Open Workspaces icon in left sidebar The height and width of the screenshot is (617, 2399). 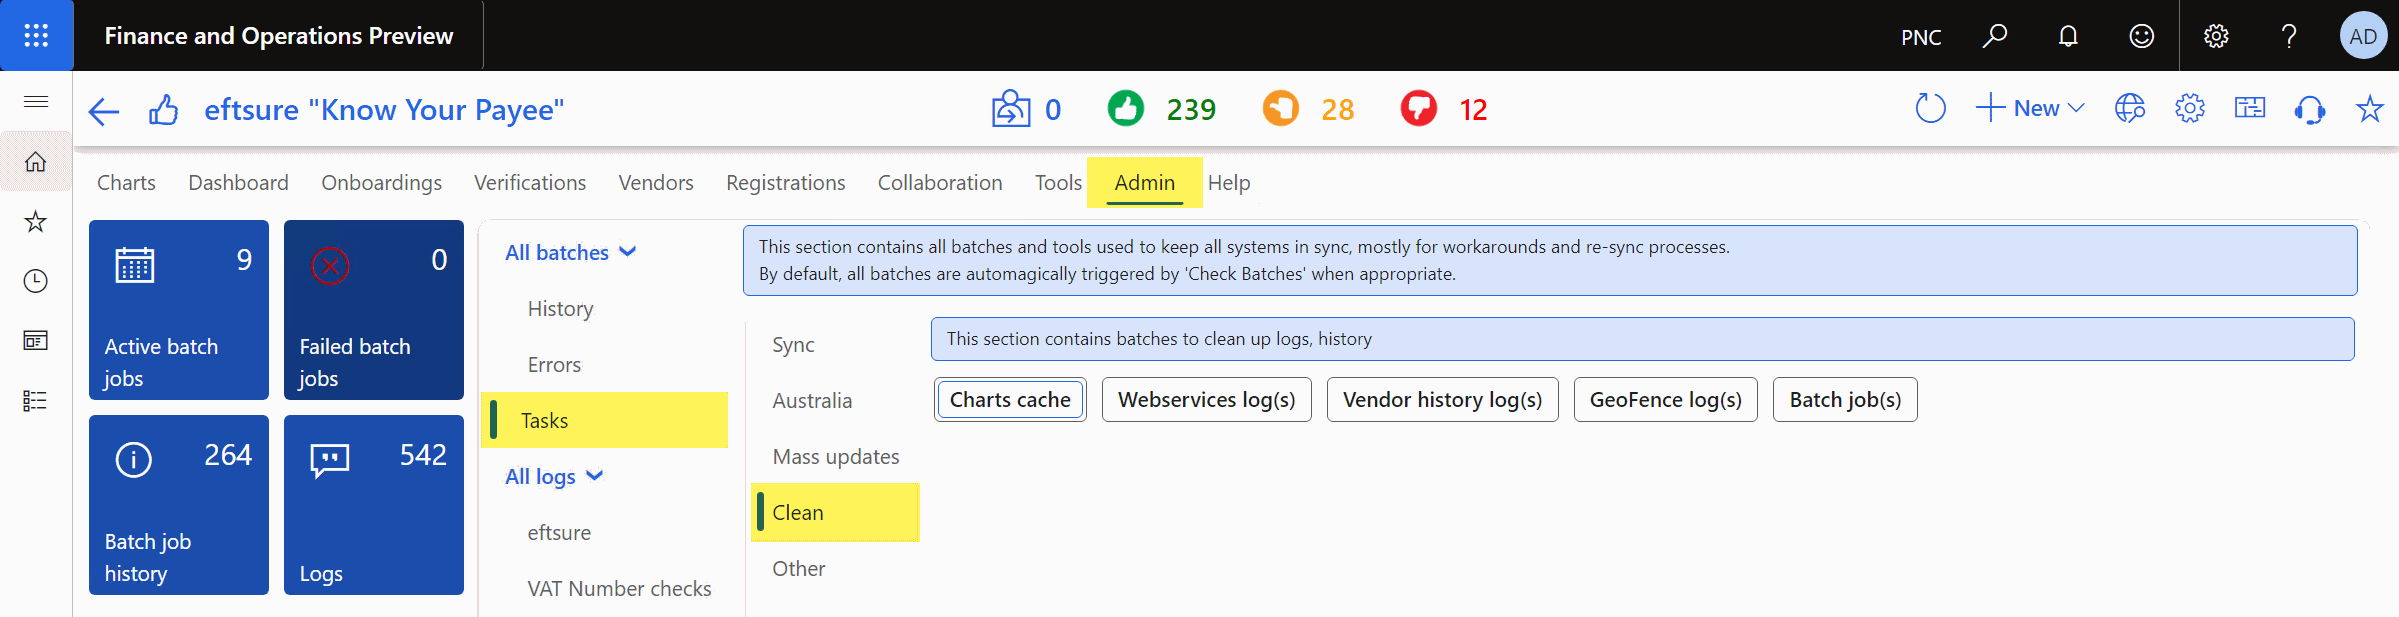pyautogui.click(x=36, y=341)
